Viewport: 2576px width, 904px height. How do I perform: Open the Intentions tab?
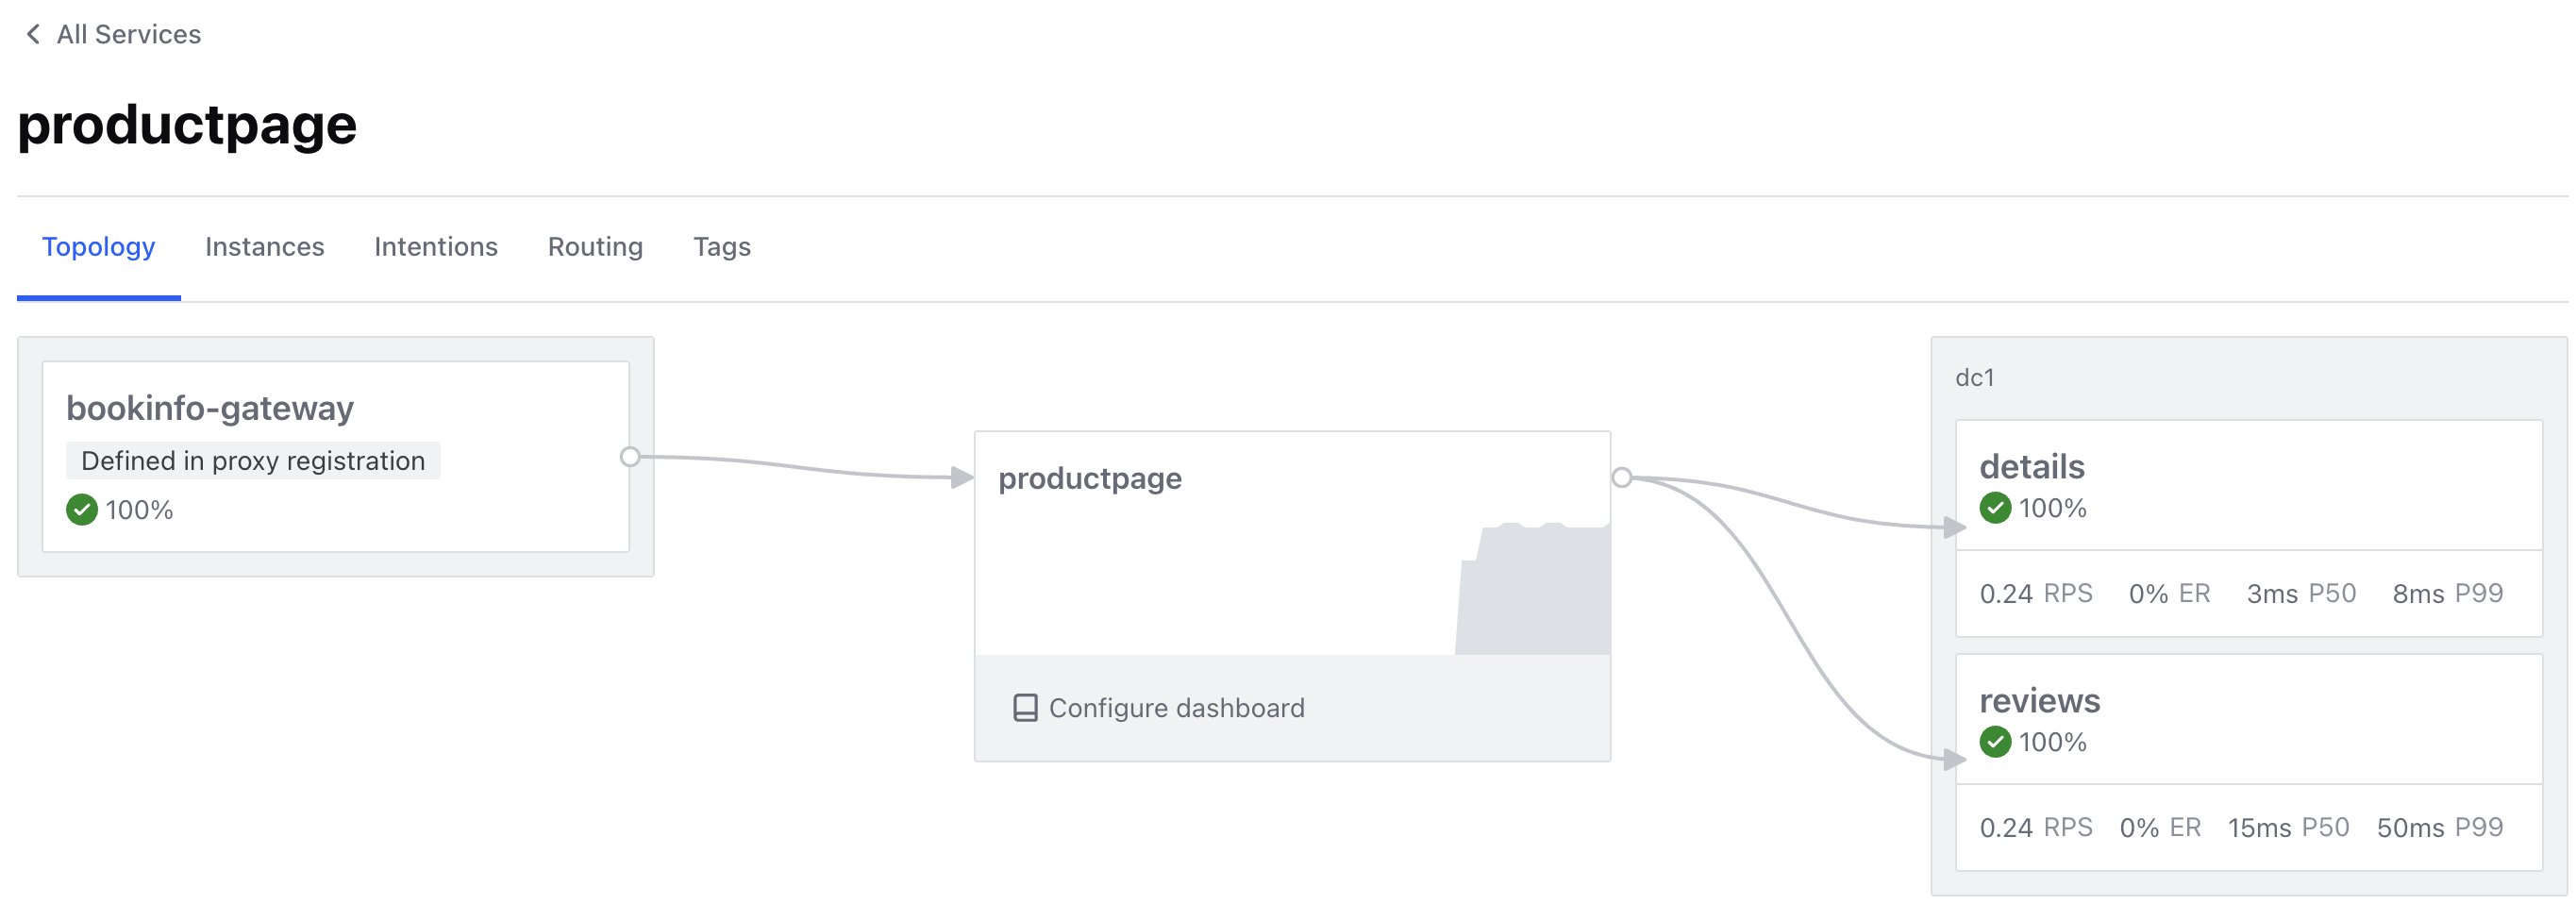(435, 247)
